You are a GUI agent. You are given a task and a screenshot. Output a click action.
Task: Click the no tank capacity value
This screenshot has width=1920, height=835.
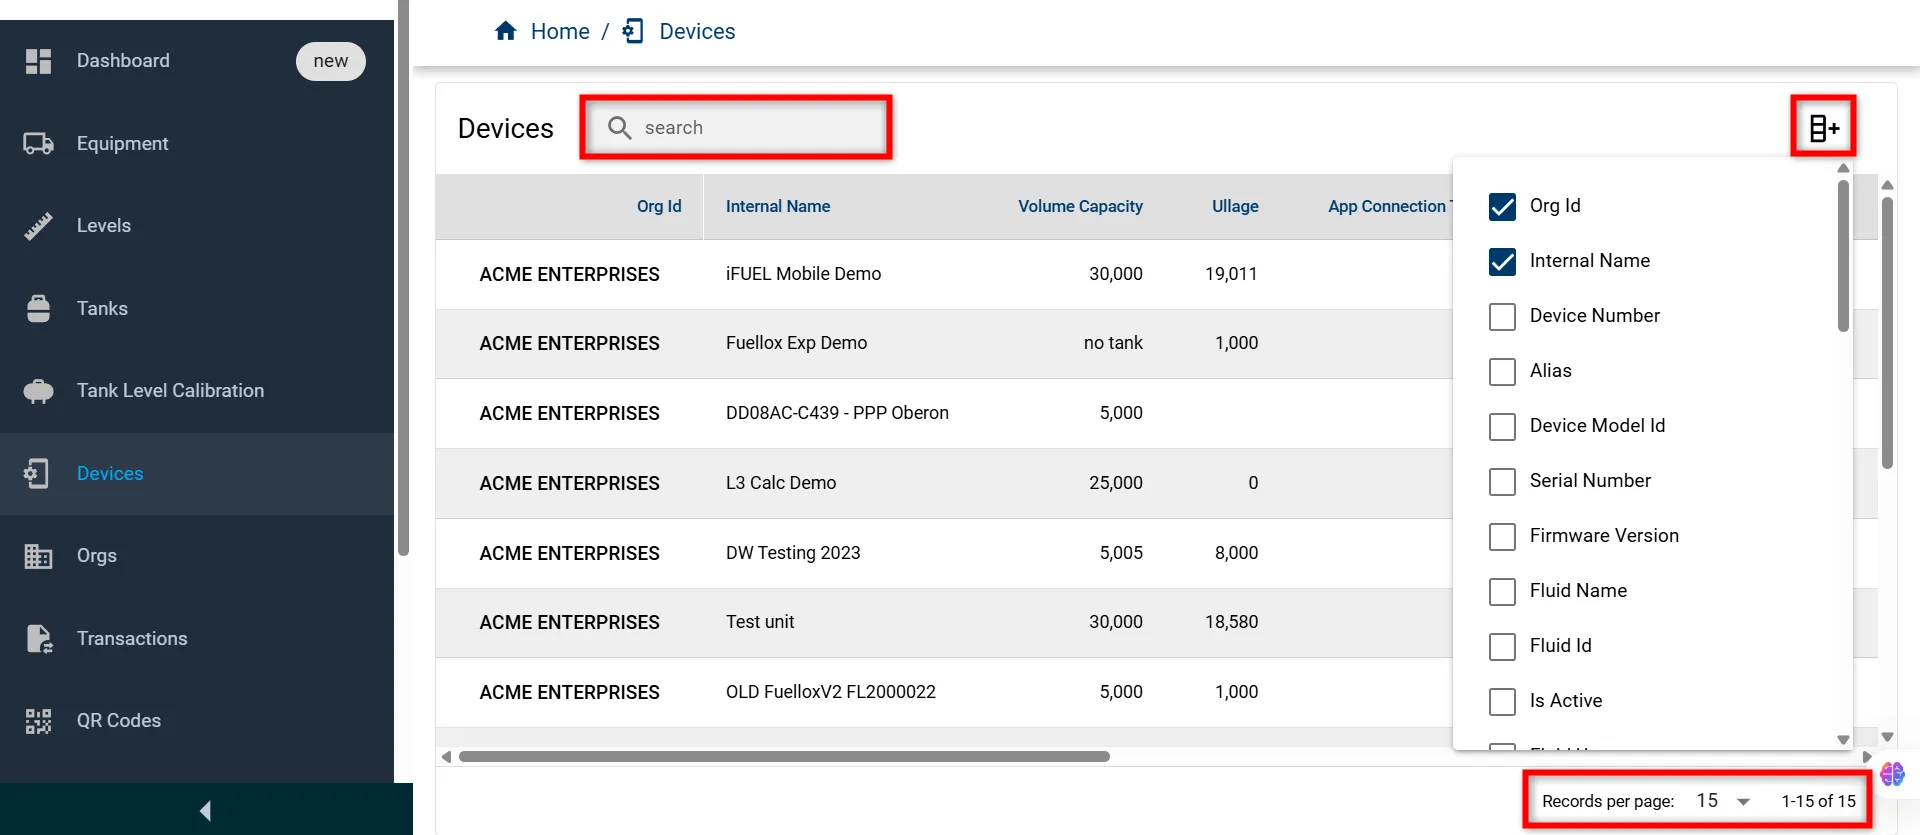(x=1113, y=343)
